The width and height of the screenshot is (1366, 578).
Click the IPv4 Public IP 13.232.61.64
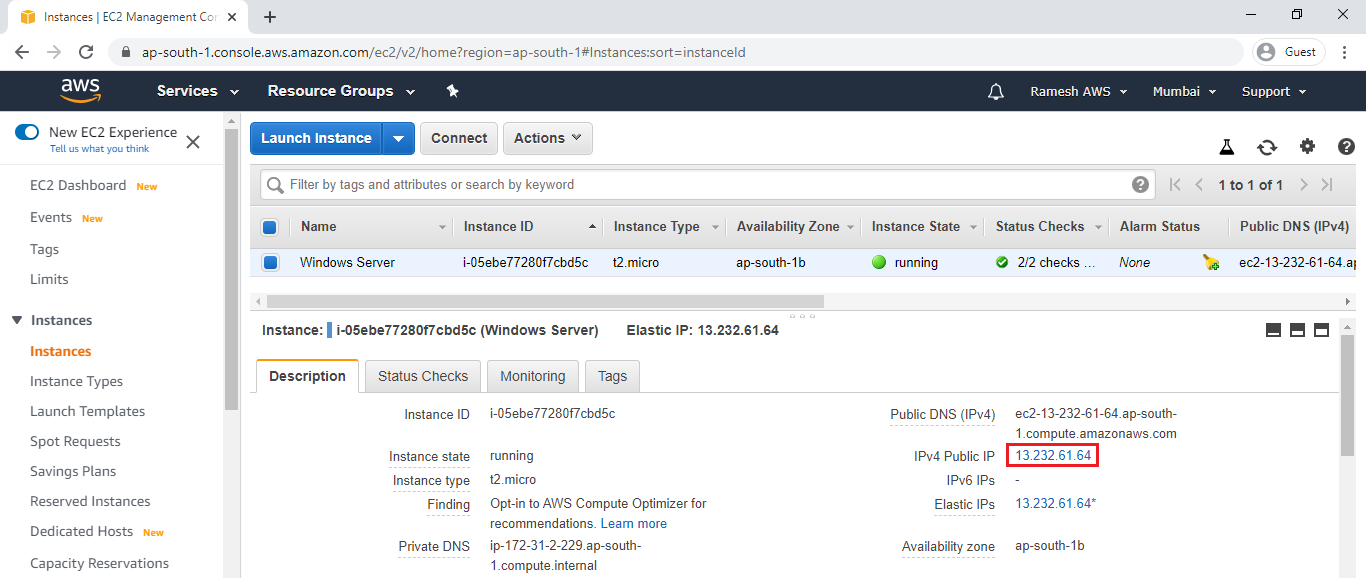(1053, 456)
